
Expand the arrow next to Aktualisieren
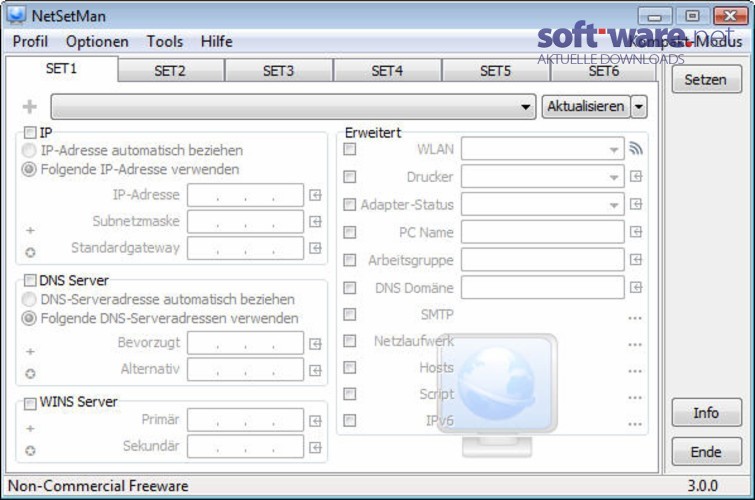point(639,106)
